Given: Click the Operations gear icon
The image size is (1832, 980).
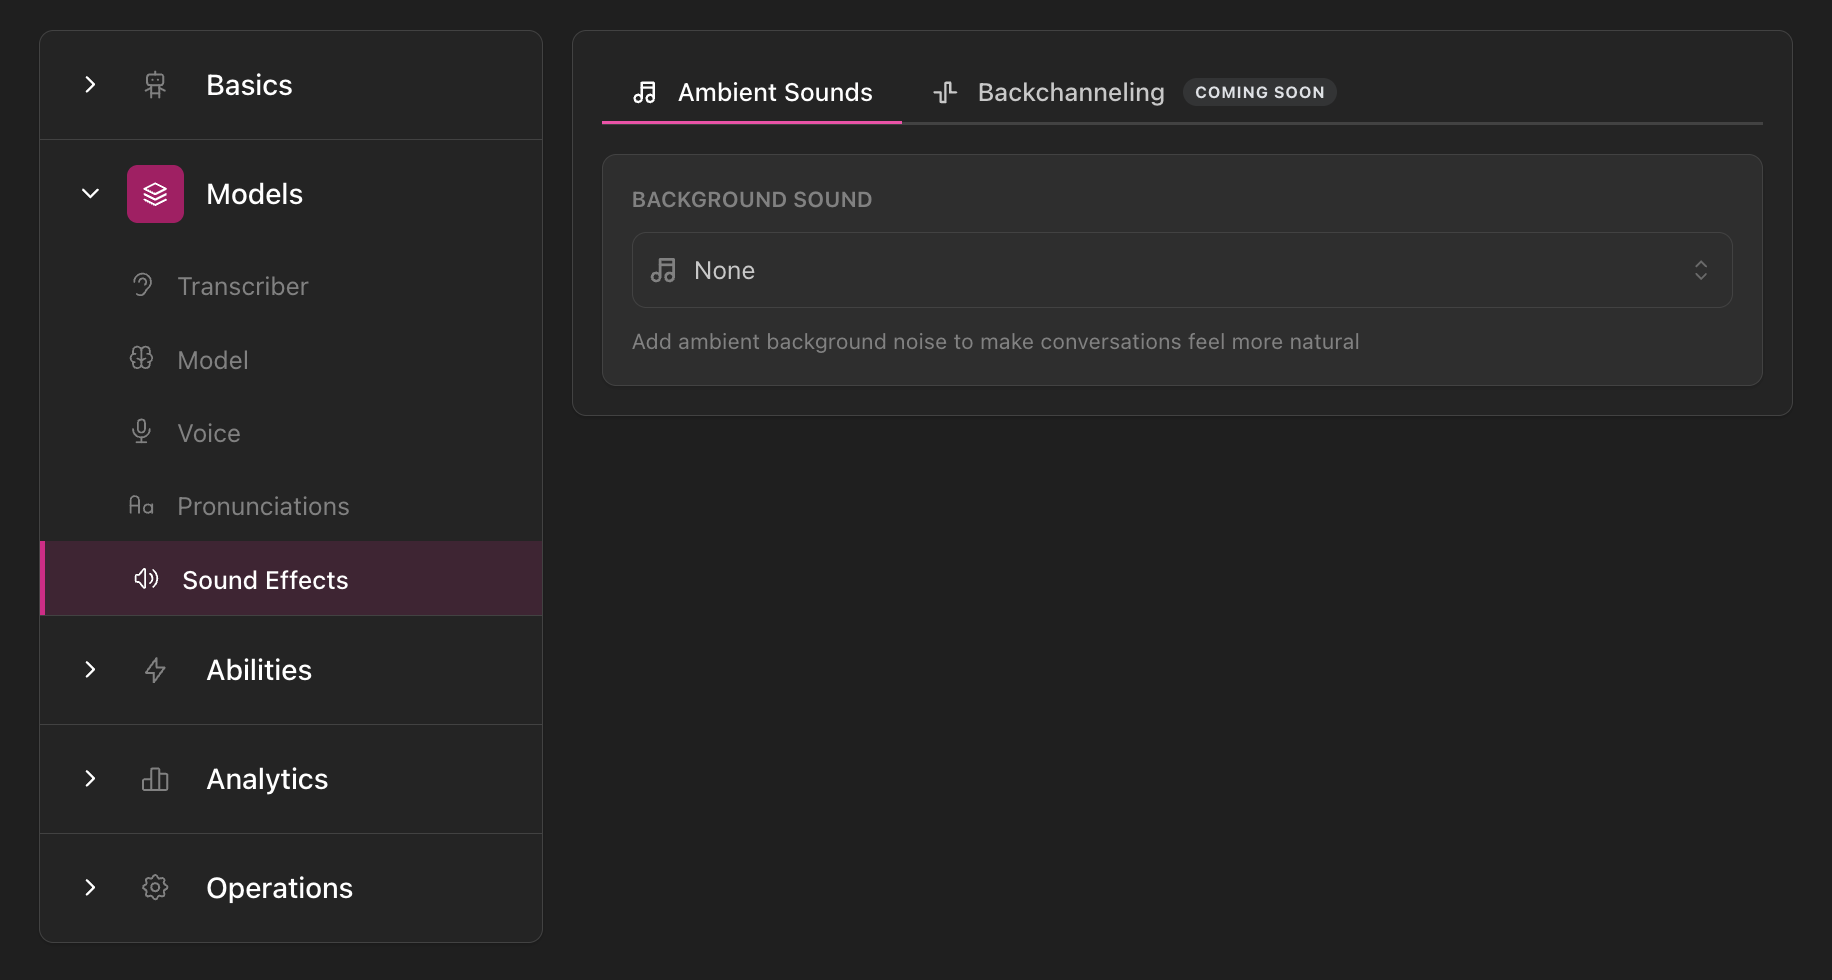Looking at the screenshot, I should tap(155, 887).
